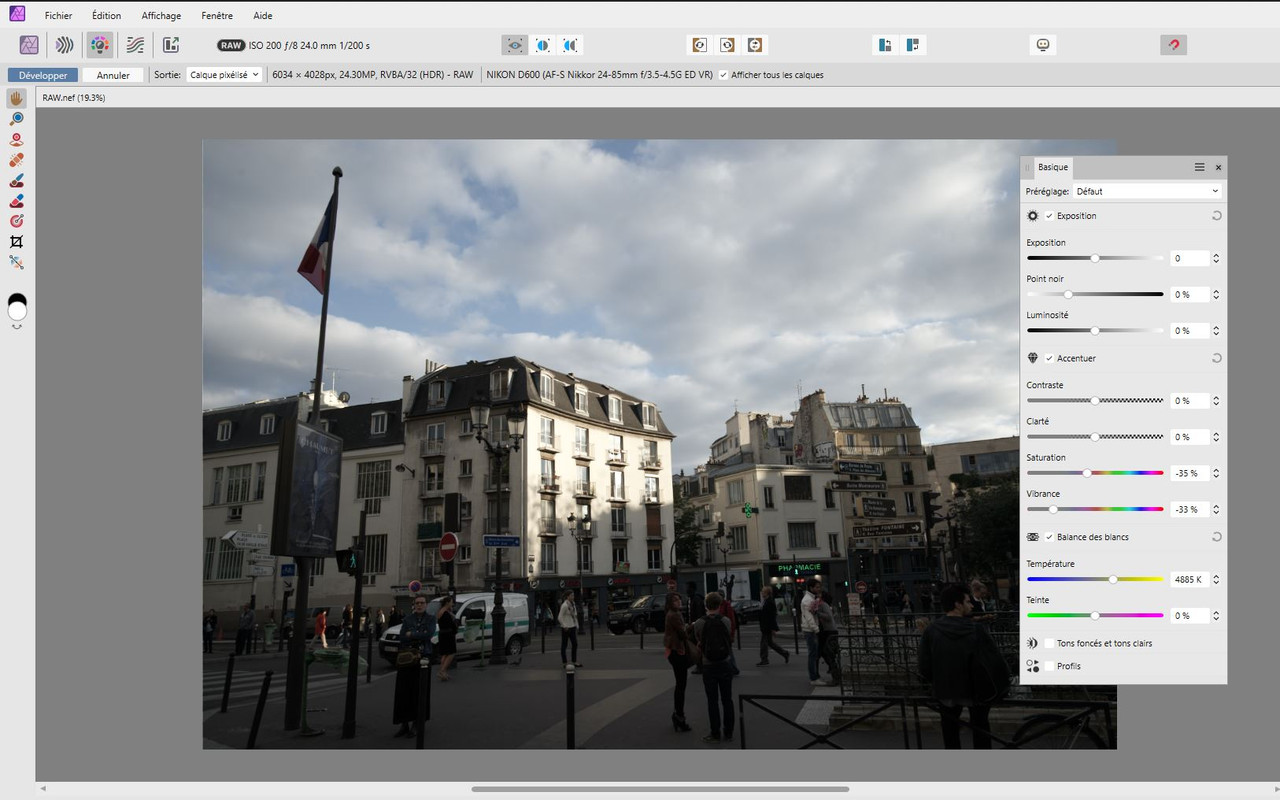Click the Saturation value stepper
1280x800 pixels.
pyautogui.click(x=1216, y=473)
